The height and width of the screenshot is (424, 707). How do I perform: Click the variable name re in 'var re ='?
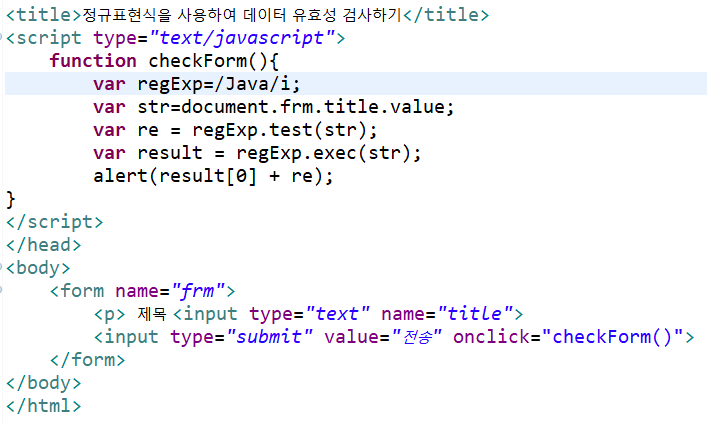click(148, 131)
